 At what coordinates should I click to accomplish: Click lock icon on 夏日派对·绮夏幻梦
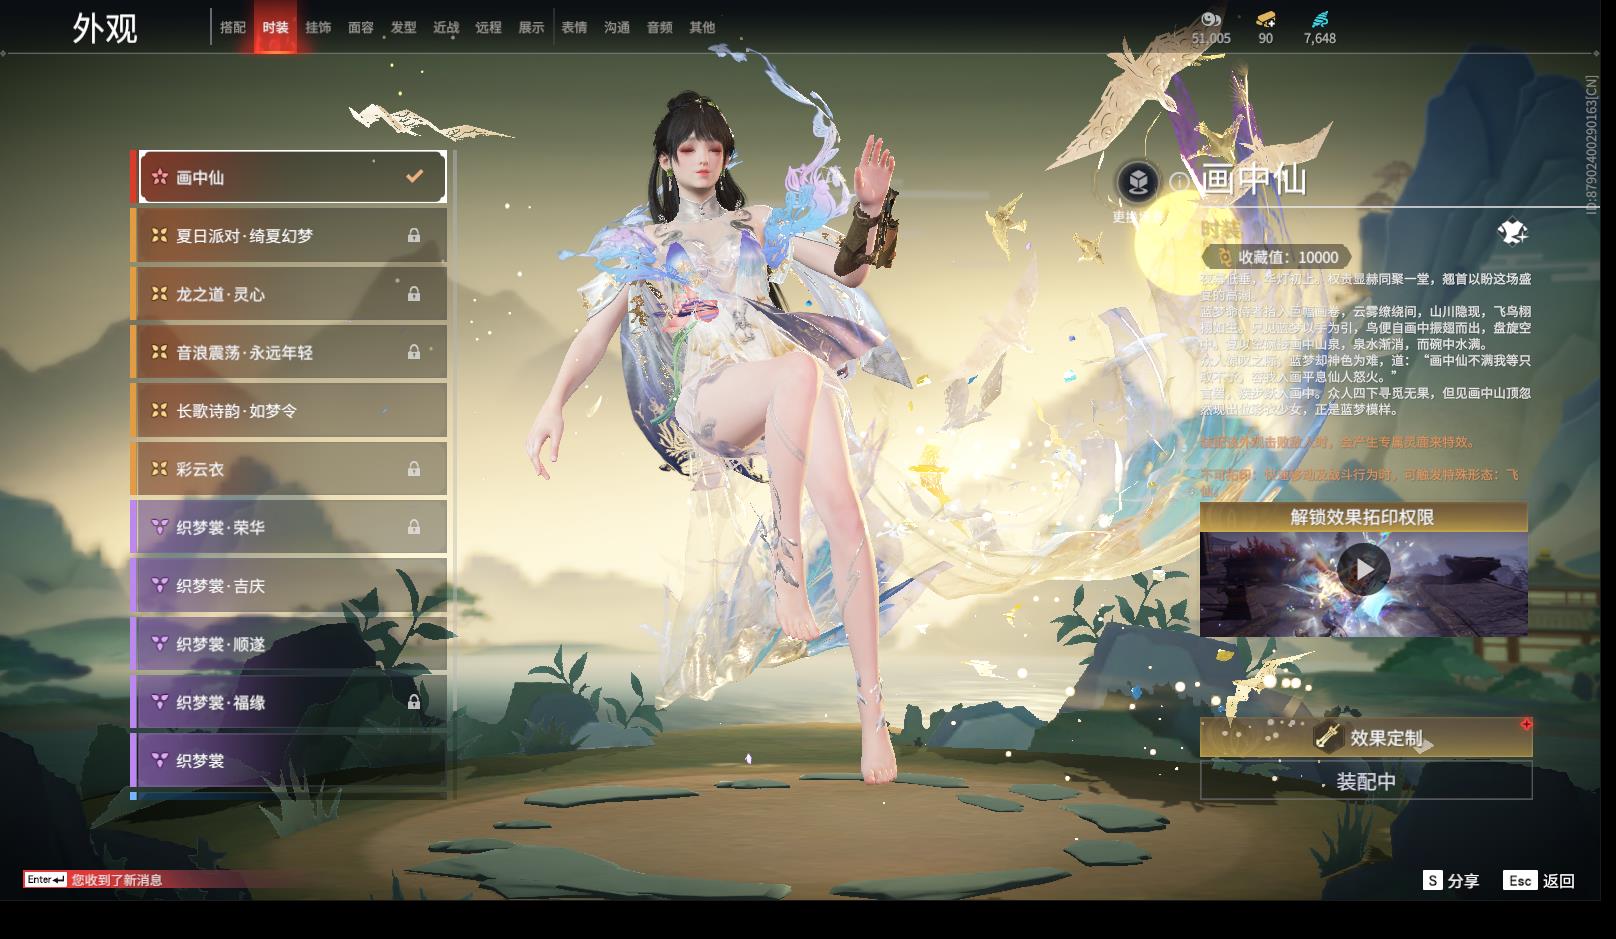pyautogui.click(x=414, y=235)
